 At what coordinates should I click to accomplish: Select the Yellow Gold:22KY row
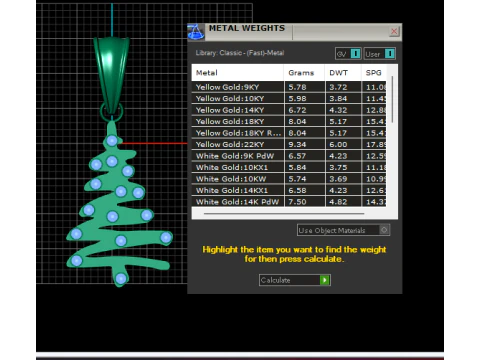tap(289, 144)
